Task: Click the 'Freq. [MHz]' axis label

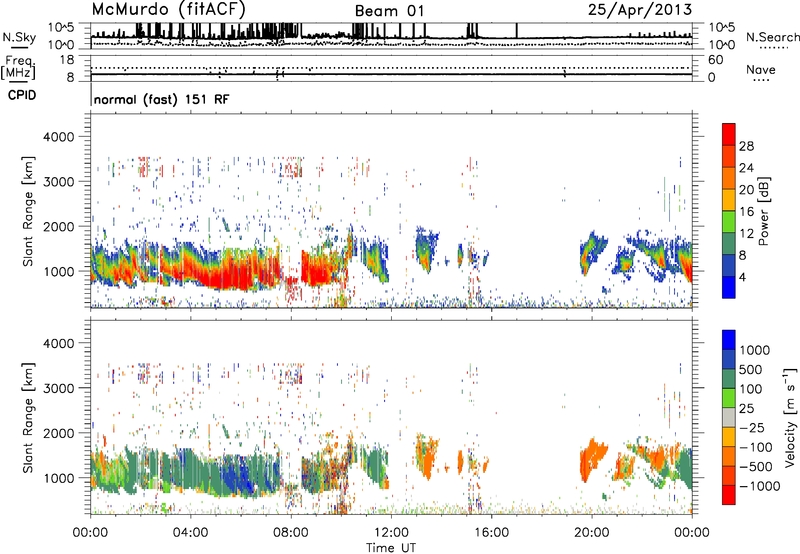Action: [19, 67]
